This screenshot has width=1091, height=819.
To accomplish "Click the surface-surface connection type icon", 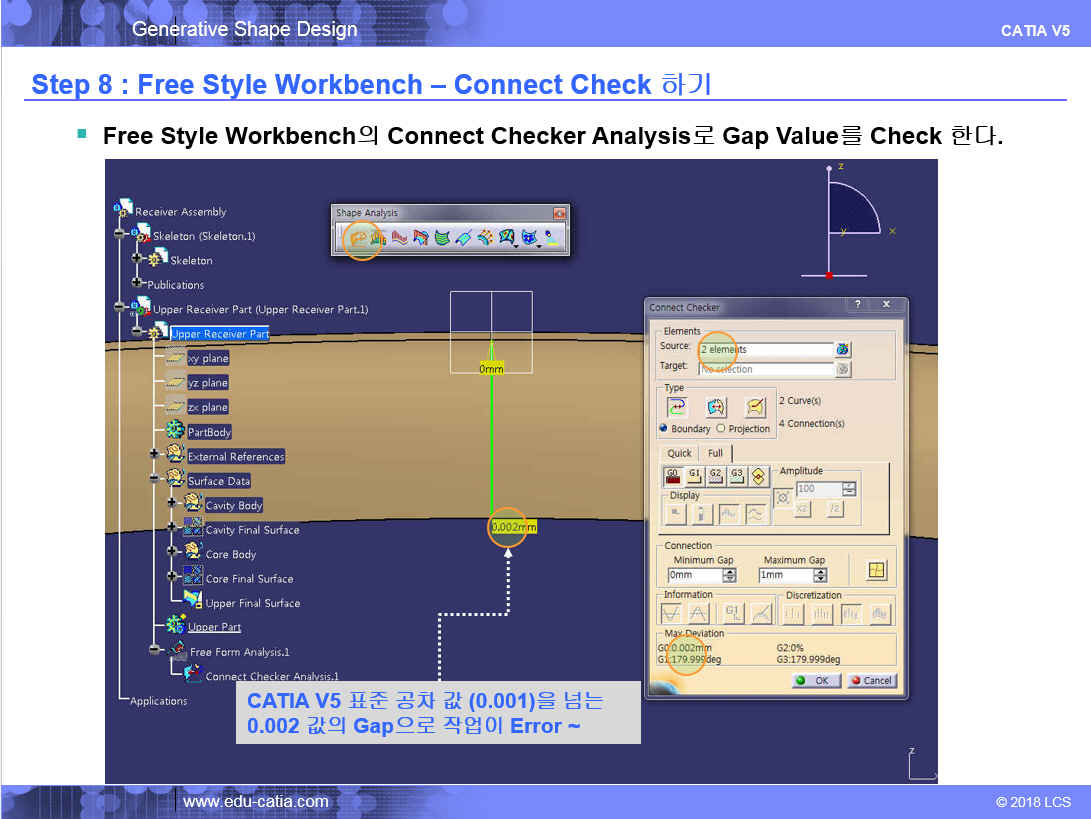I will click(716, 407).
